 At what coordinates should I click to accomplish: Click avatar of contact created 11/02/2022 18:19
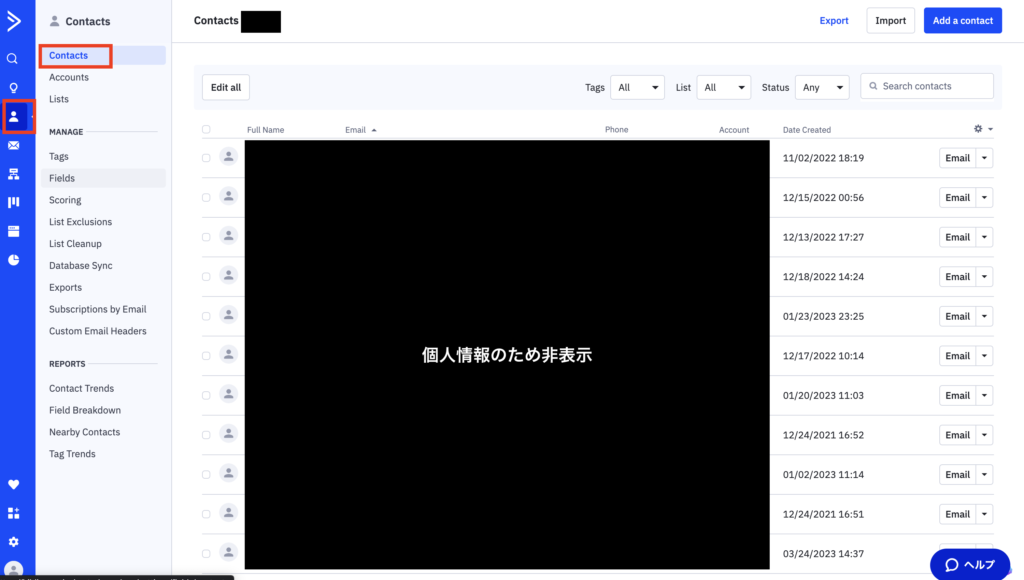pyautogui.click(x=229, y=156)
